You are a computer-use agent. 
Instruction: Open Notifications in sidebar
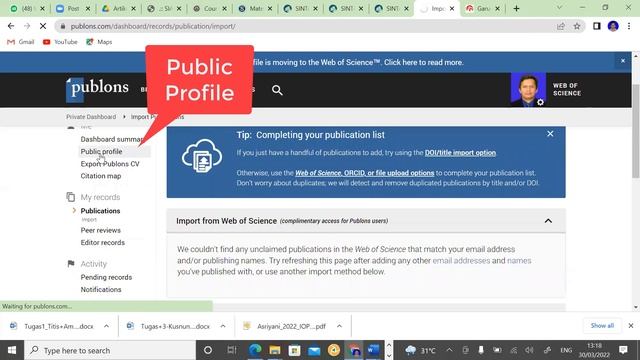101,289
